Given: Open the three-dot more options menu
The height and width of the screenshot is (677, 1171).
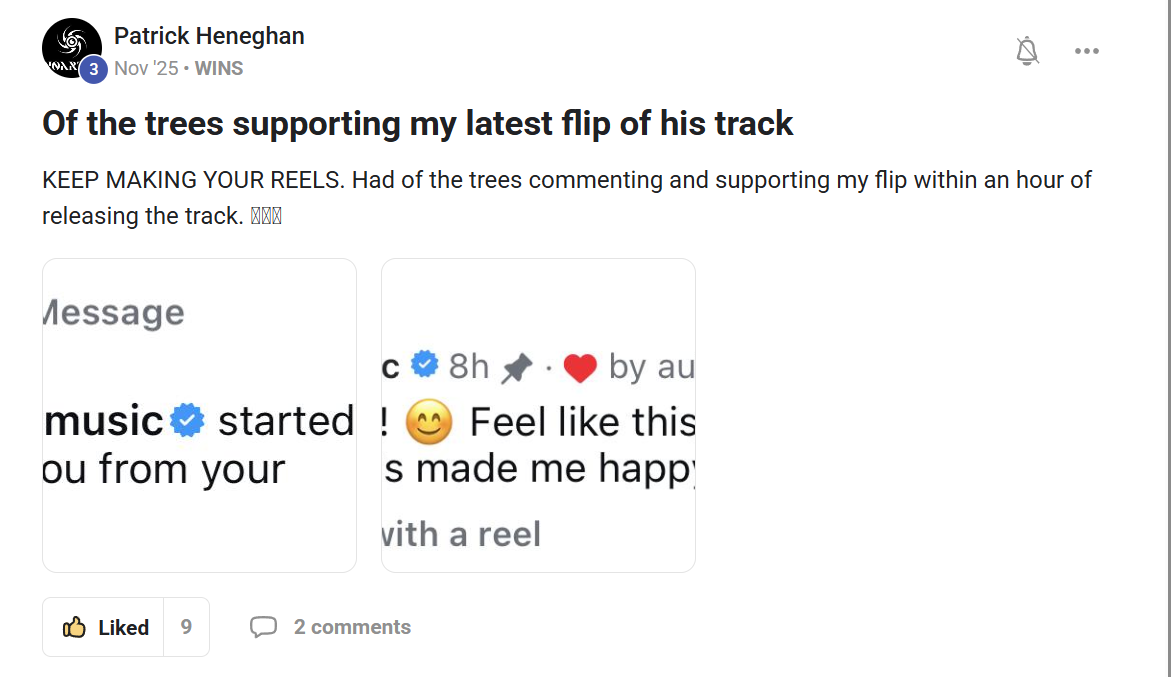Looking at the screenshot, I should pos(1086,51).
